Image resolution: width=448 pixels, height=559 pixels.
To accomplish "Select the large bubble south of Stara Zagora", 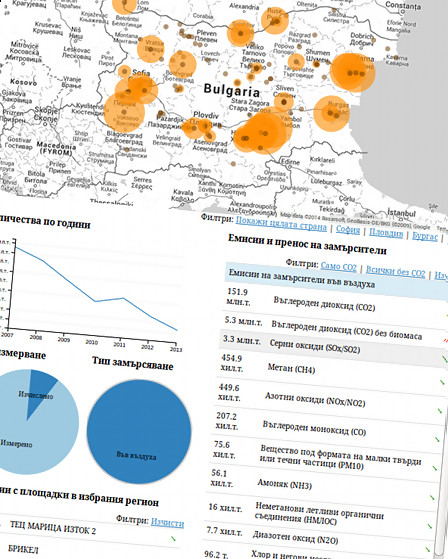I will coord(264,133).
